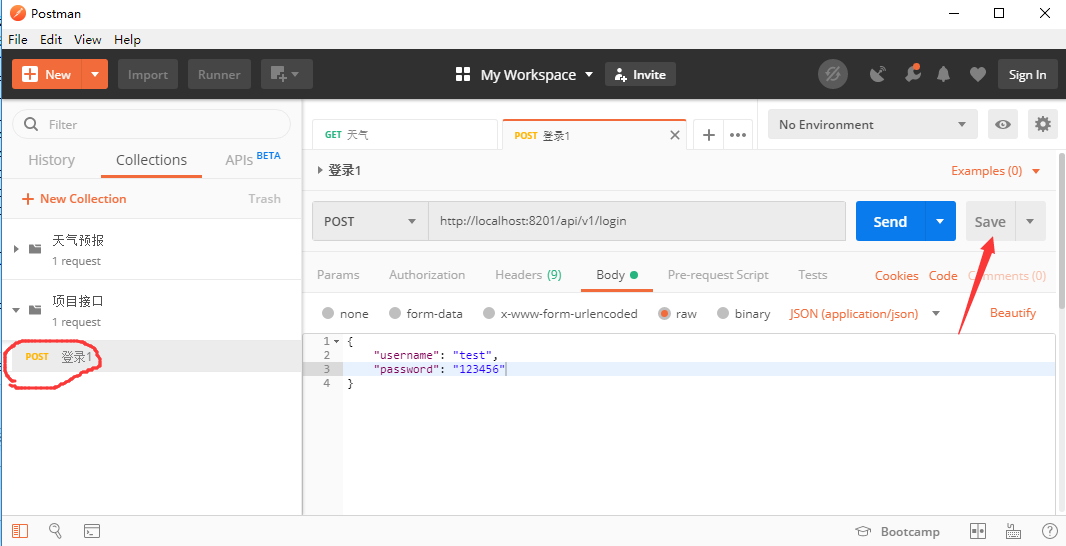
Task: Click the Invite button
Action: (640, 75)
